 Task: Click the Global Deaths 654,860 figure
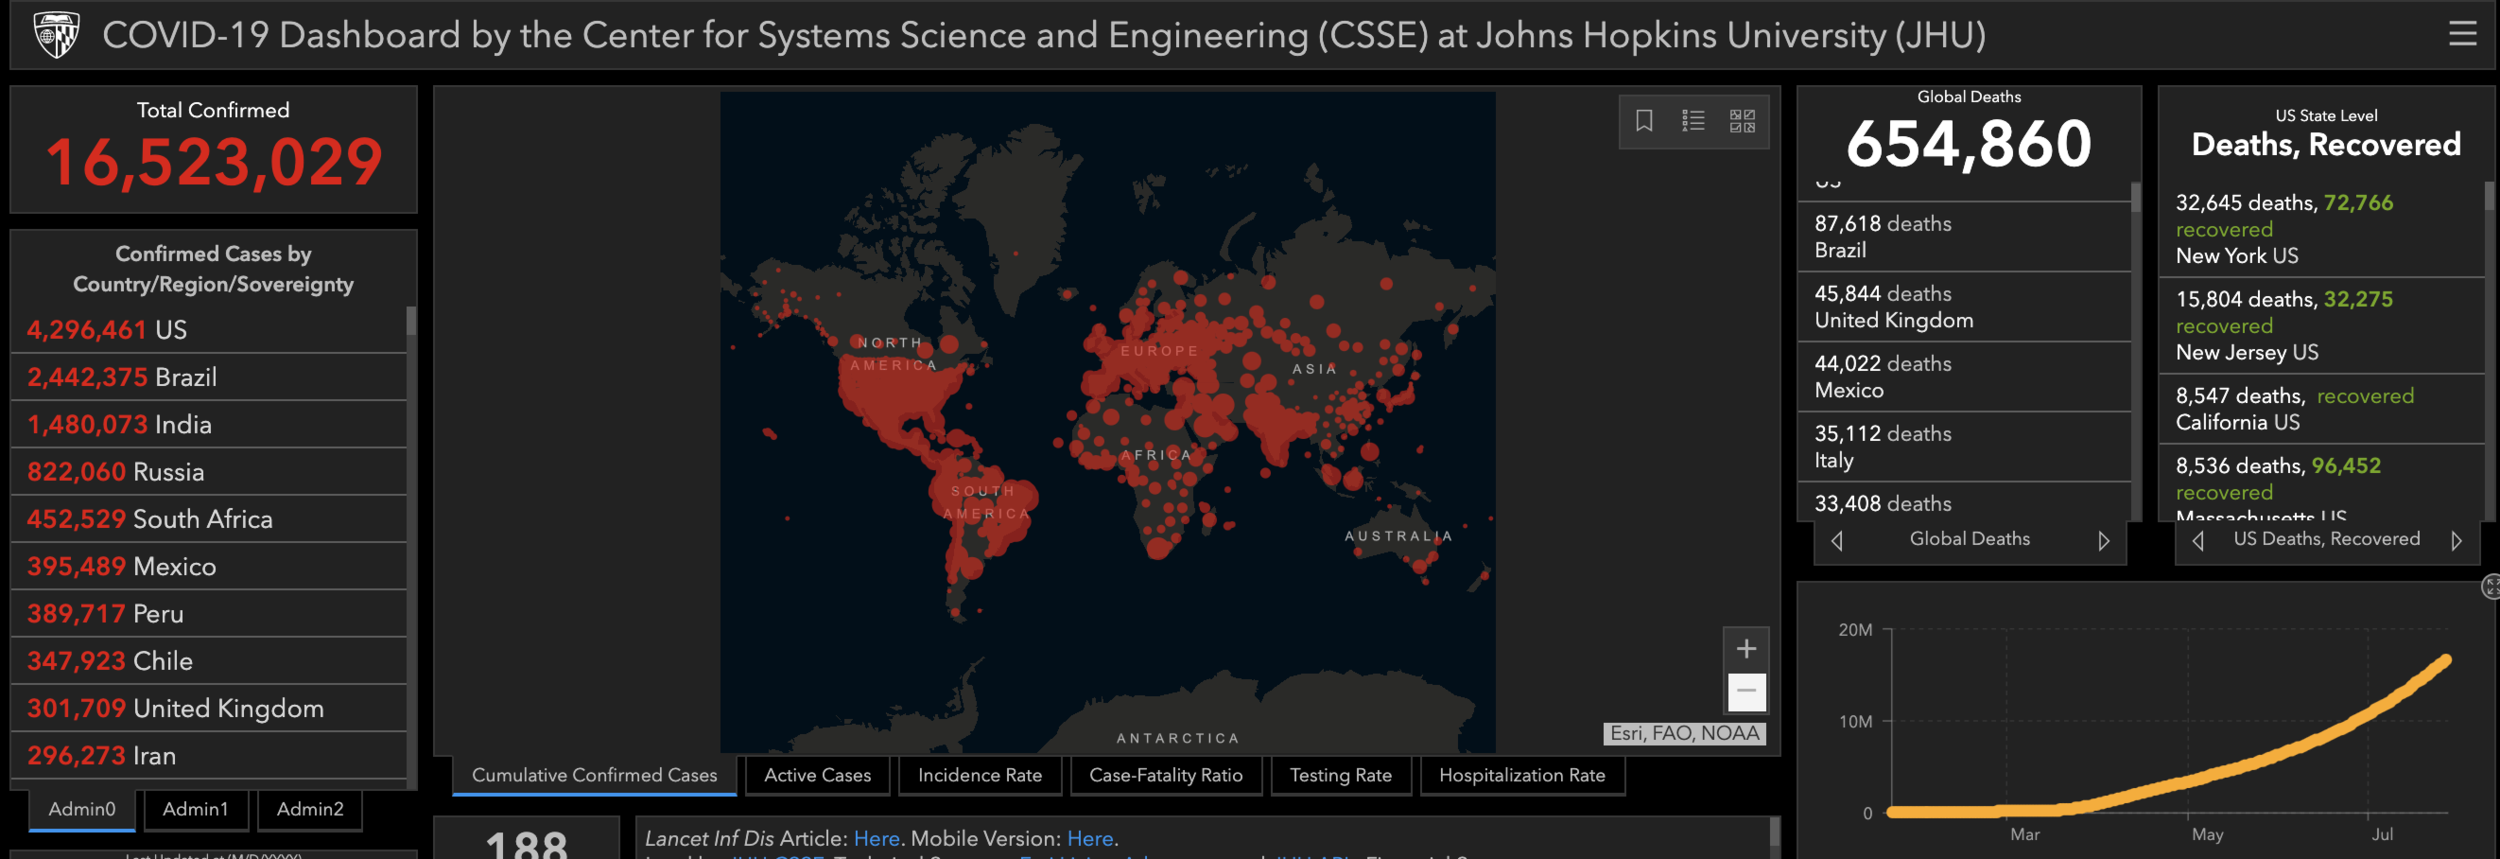coord(1968,143)
